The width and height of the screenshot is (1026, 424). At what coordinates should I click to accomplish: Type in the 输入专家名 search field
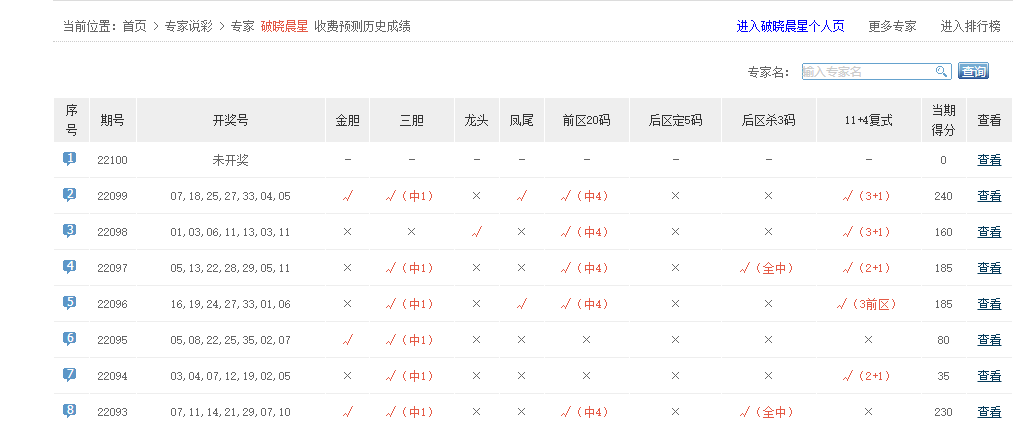click(x=867, y=71)
